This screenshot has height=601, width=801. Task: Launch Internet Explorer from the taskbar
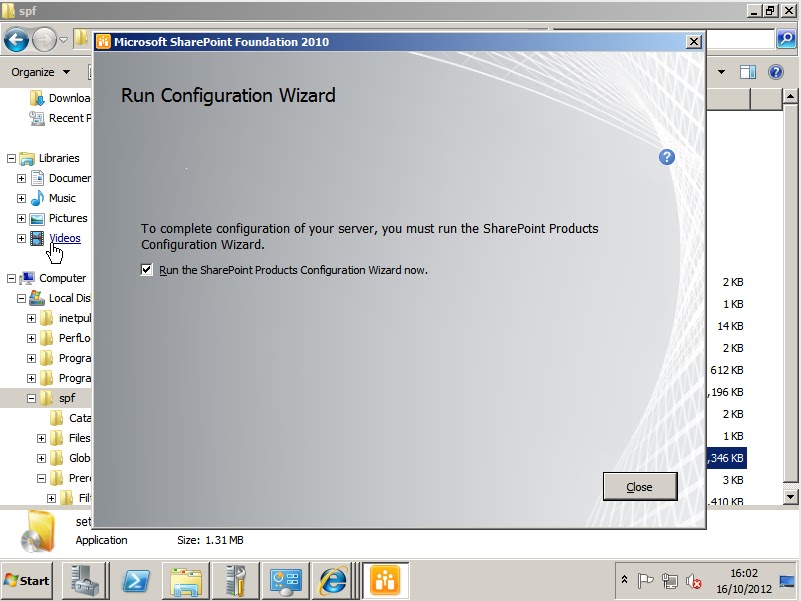(334, 581)
